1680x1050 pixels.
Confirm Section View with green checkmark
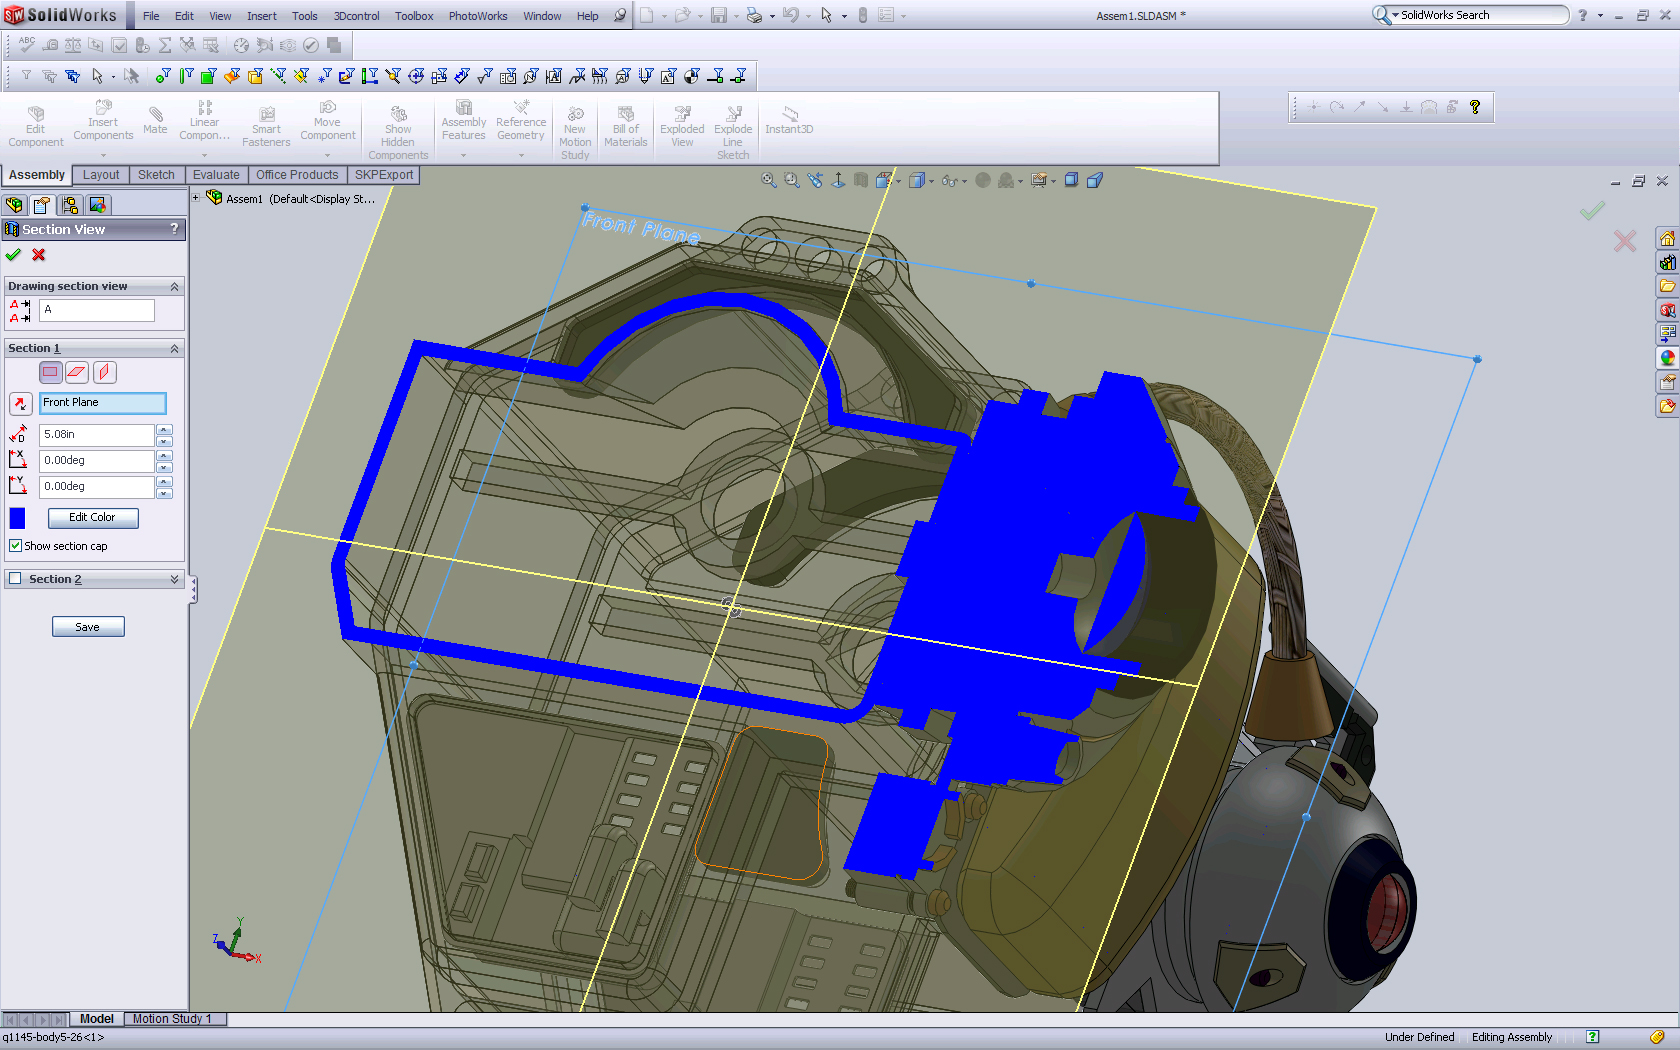13,255
